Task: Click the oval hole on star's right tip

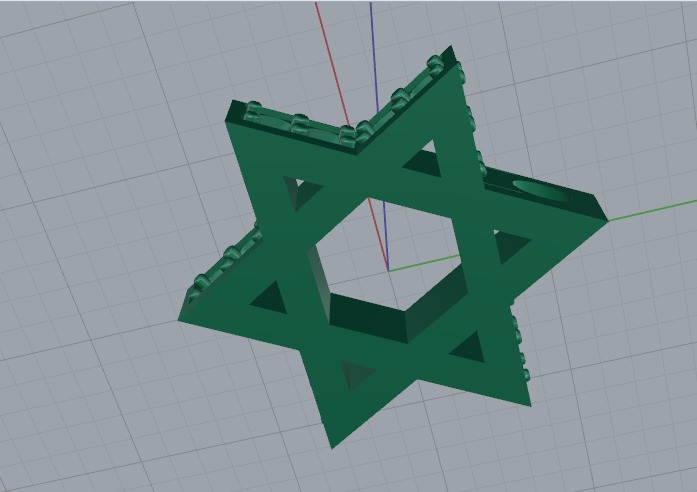Action: click(541, 191)
